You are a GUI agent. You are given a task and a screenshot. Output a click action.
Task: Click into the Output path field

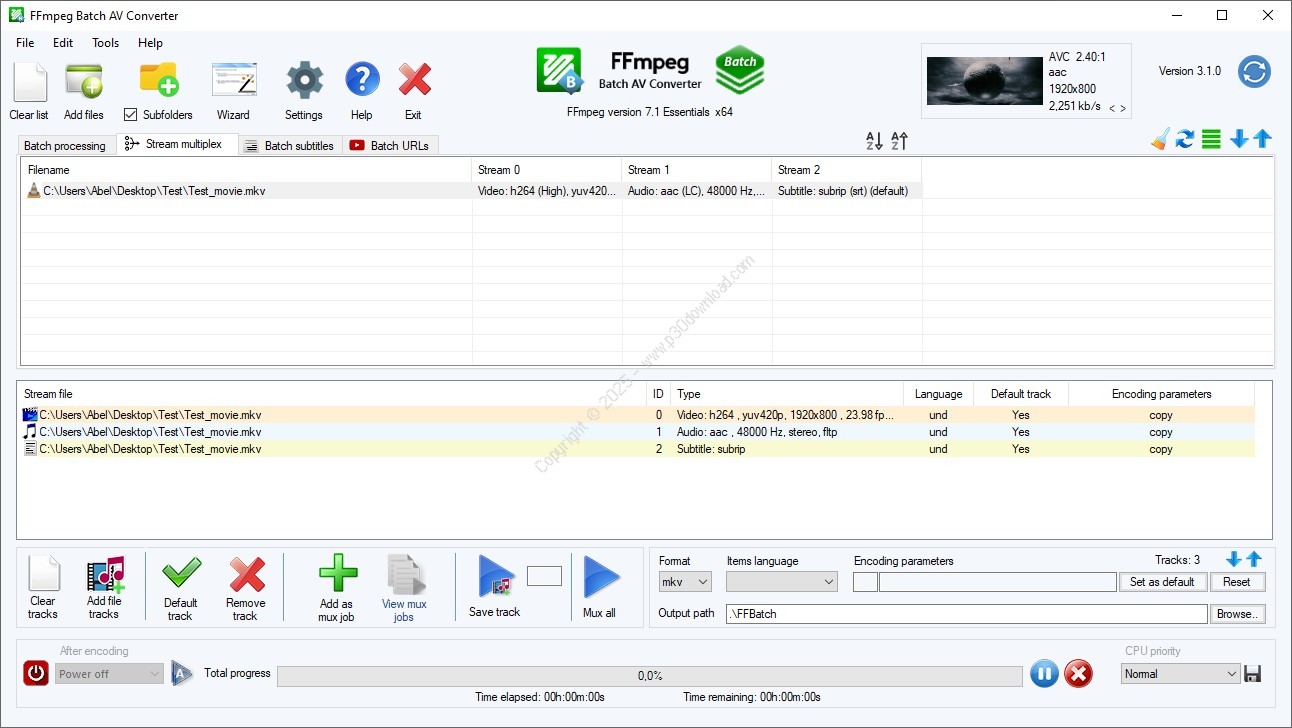965,613
